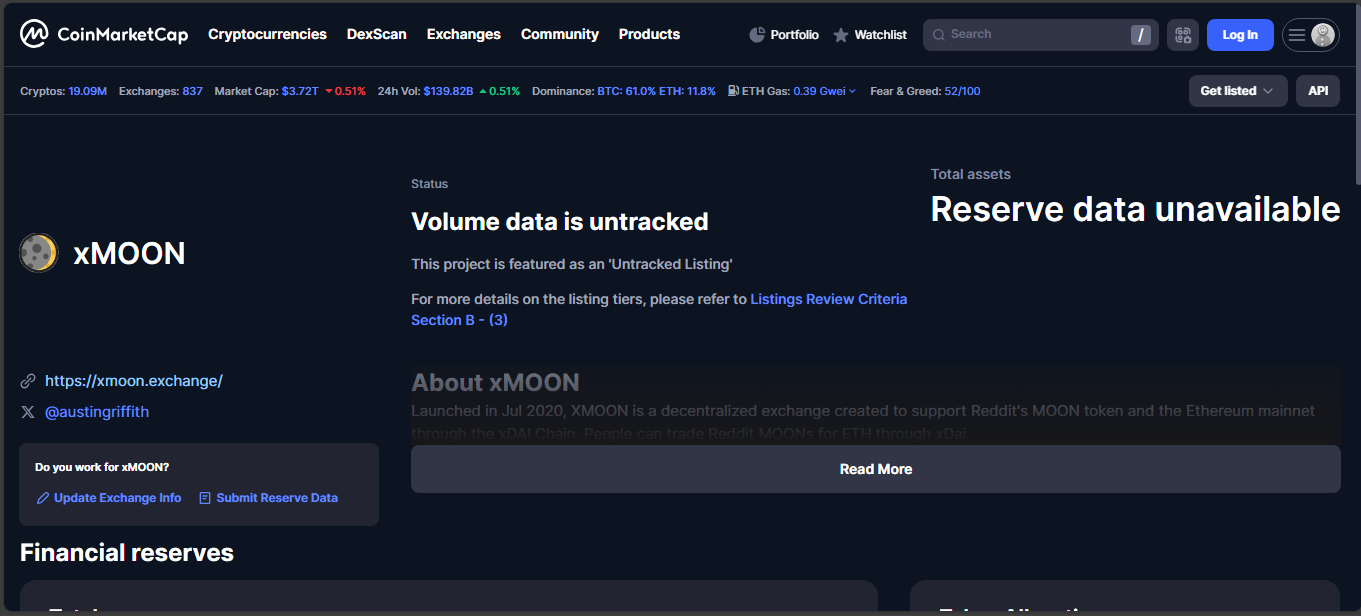Click Update Exchange Info link
The width and height of the screenshot is (1361, 616).
pyautogui.click(x=109, y=498)
